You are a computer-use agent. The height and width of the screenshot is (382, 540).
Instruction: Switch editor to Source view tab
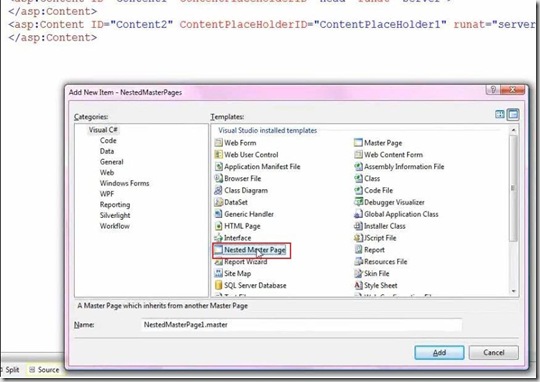44,370
